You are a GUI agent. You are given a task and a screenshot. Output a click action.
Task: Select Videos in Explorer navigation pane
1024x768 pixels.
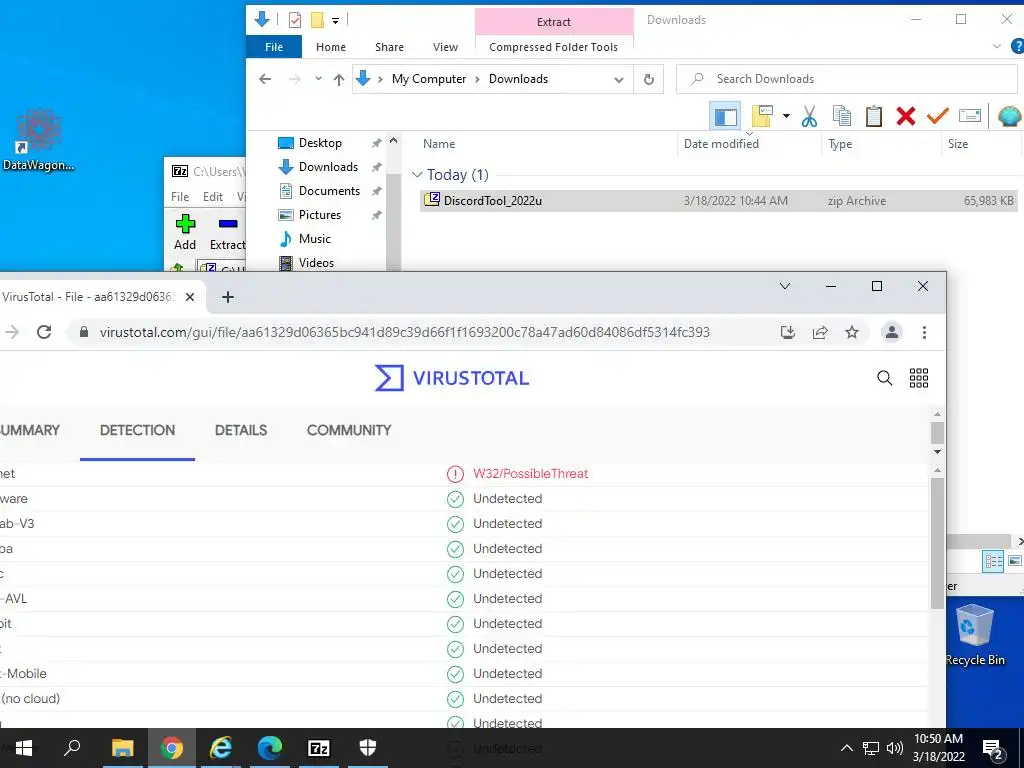316,263
